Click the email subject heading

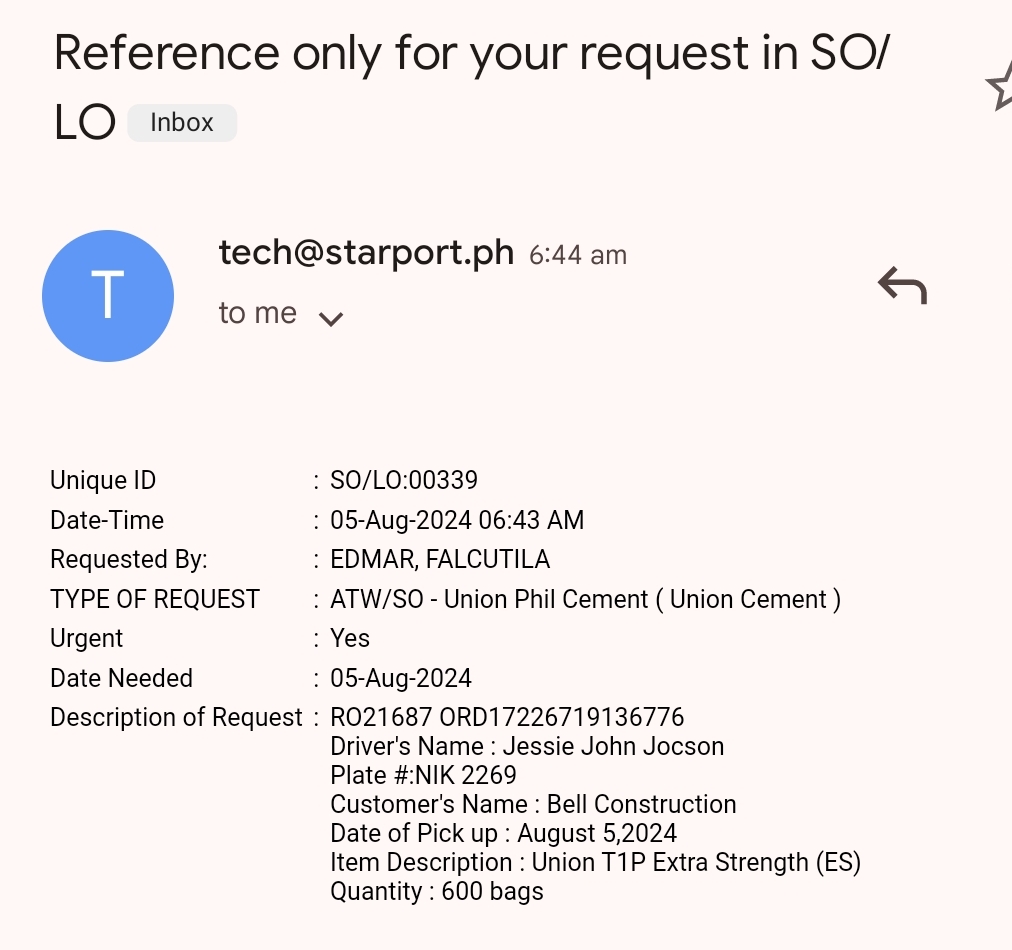(x=470, y=53)
